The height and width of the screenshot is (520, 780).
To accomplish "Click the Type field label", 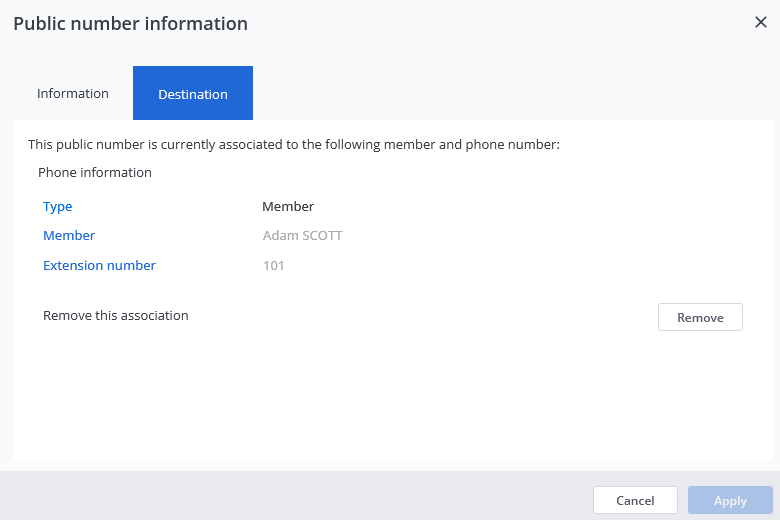I will 58,207.
